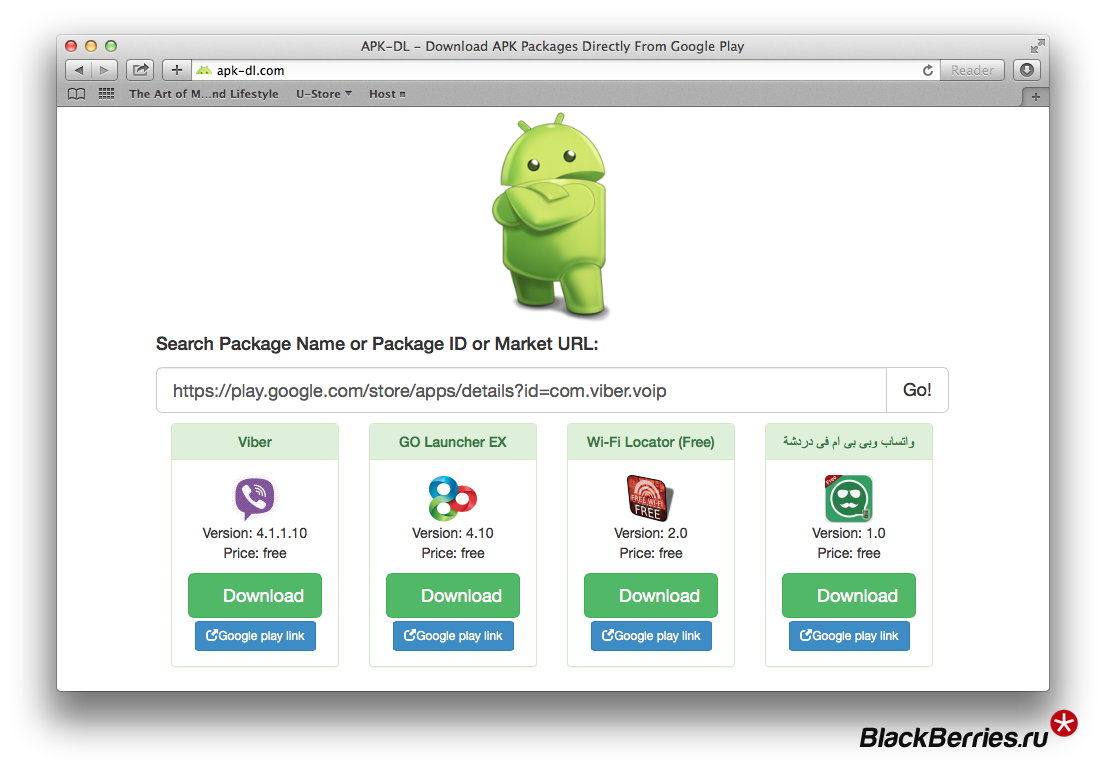The width and height of the screenshot is (1106, 770).
Task: Click the Android robot logo
Action: click(x=552, y=214)
